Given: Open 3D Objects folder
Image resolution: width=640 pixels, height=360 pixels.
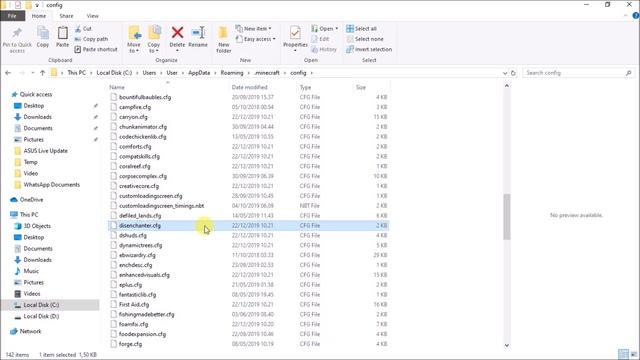Looking at the screenshot, I should pyautogui.click(x=37, y=226).
